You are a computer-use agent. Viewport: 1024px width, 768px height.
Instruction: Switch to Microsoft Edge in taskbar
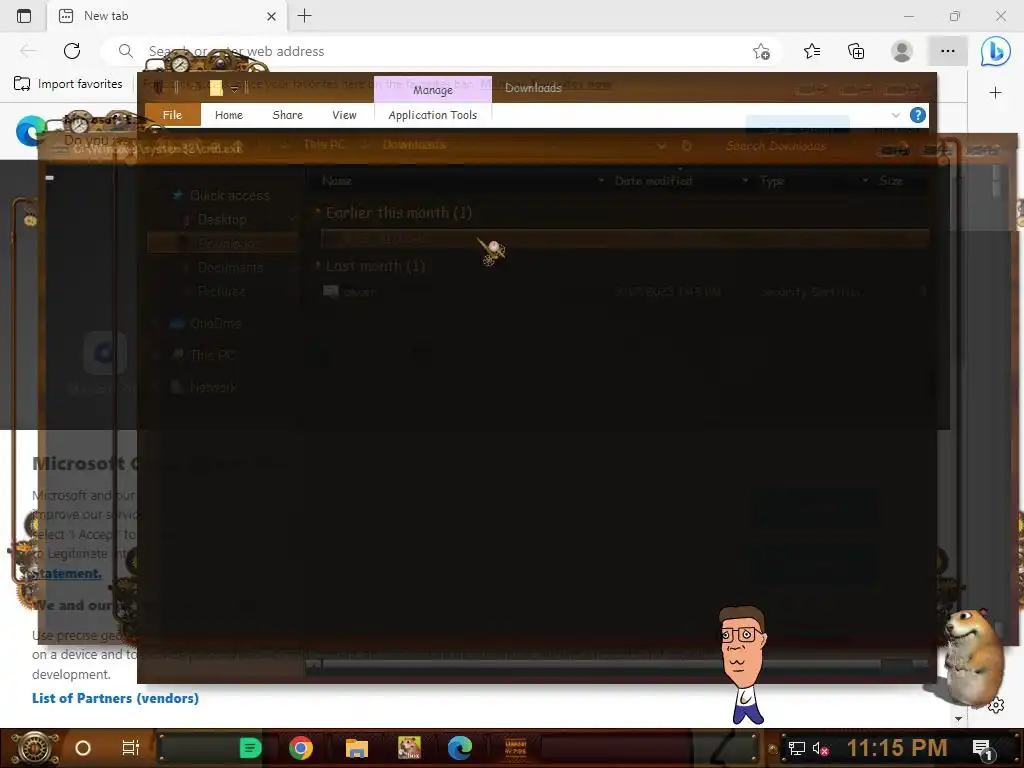[460, 748]
